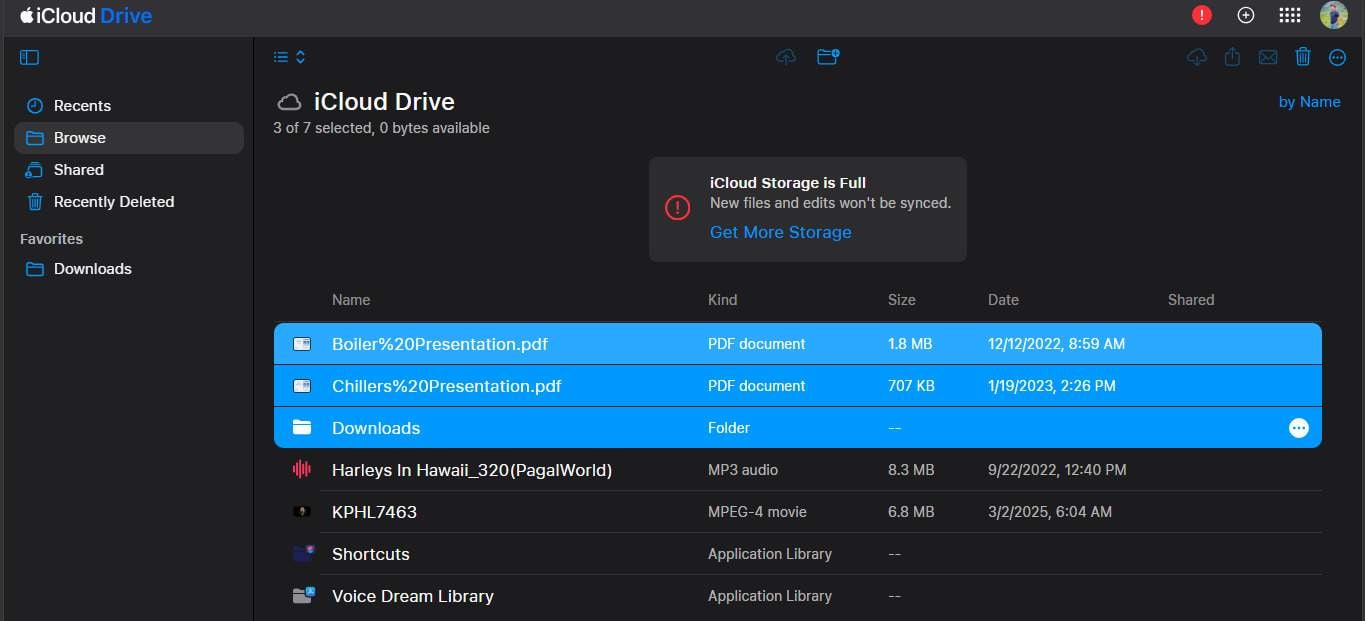The height and width of the screenshot is (621, 1365).
Task: Create a new folder with the toolbar icon
Action: [x=828, y=57]
